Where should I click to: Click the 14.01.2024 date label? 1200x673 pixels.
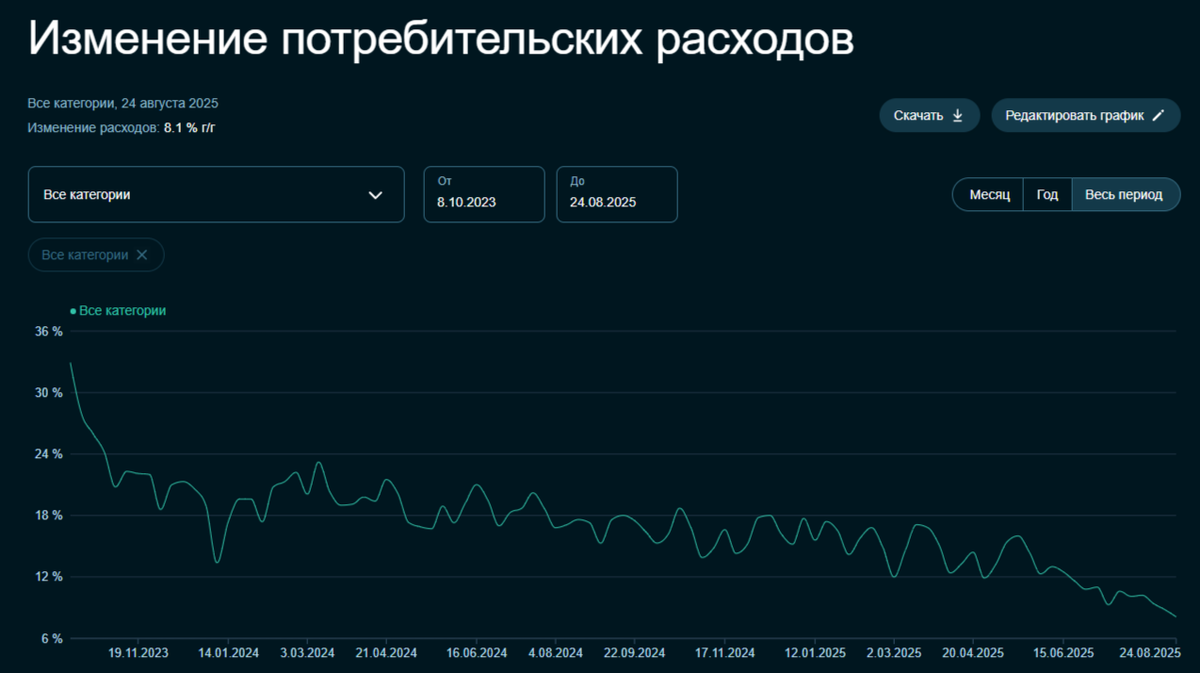pos(228,653)
